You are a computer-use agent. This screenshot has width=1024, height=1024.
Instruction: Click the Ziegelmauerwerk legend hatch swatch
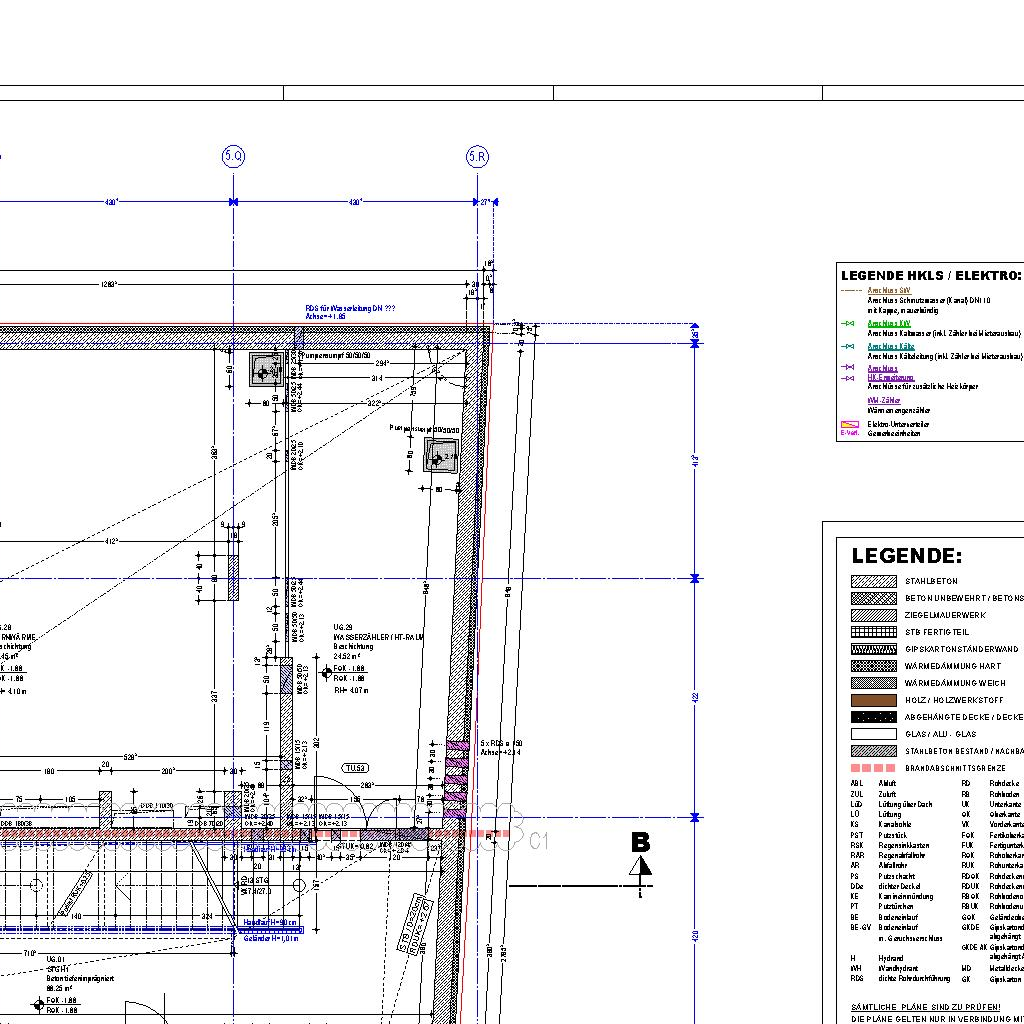point(873,615)
